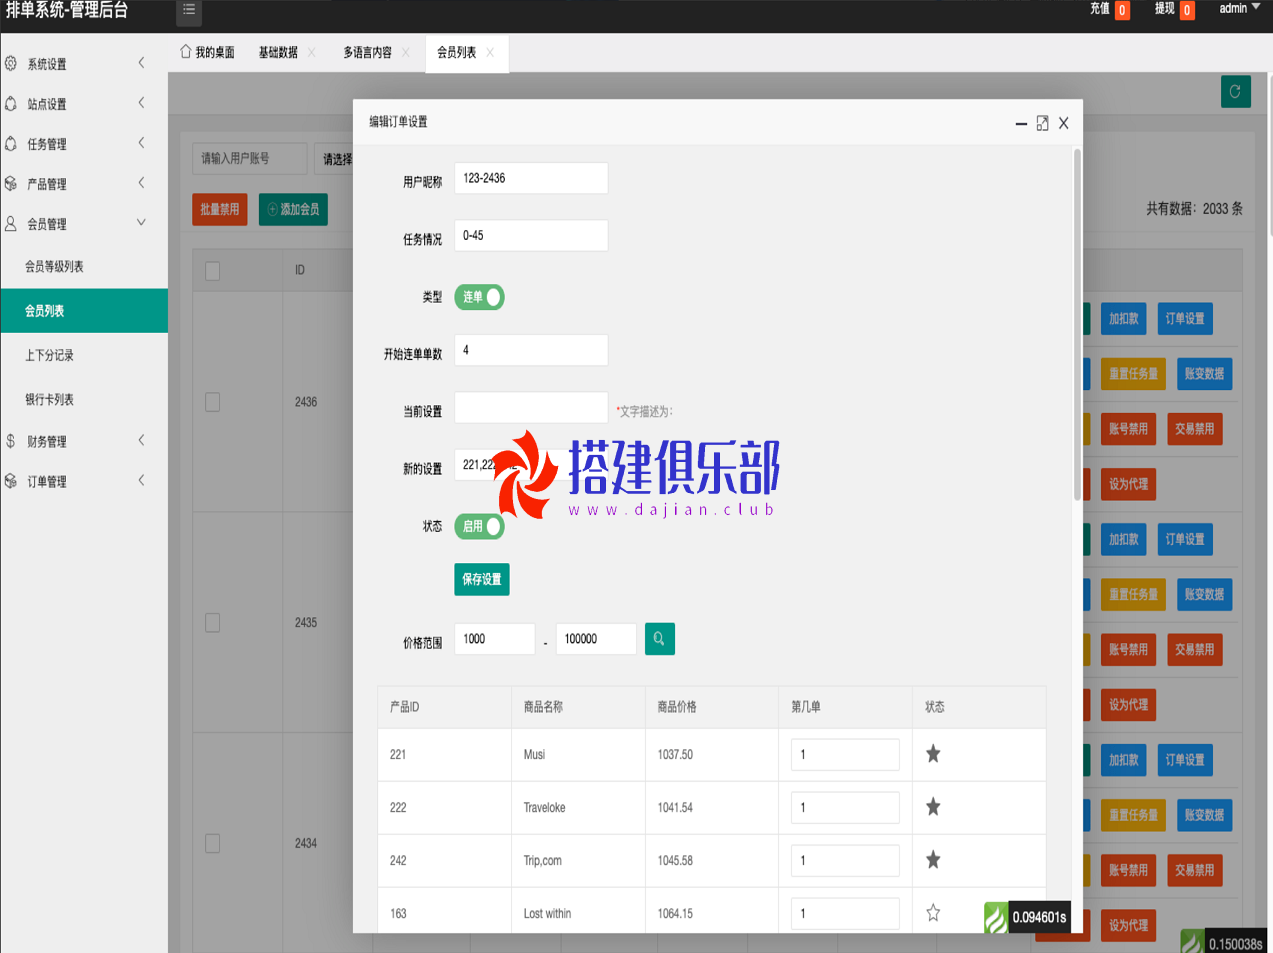The width and height of the screenshot is (1273, 953).
Task: Click the 站点设置 icon in sidebar
Action: pyautogui.click(x=11, y=103)
